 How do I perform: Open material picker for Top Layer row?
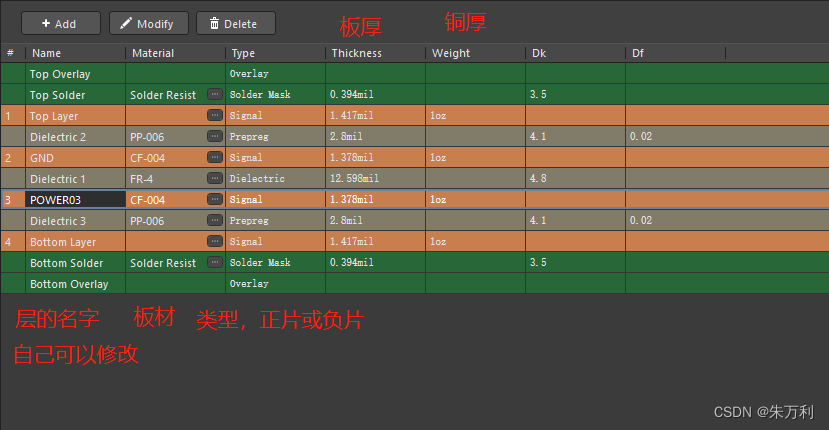click(x=215, y=115)
